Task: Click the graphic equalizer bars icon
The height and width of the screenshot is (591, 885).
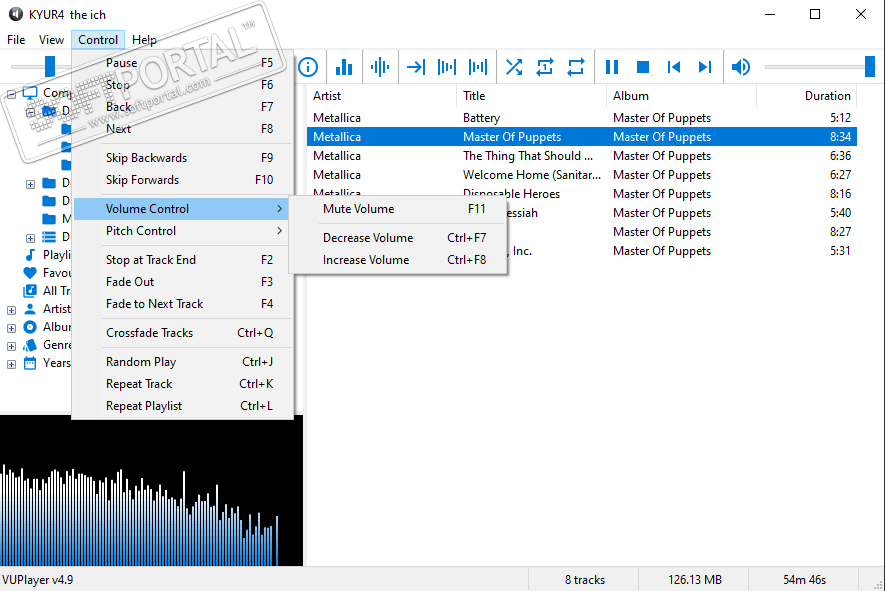Action: click(344, 67)
